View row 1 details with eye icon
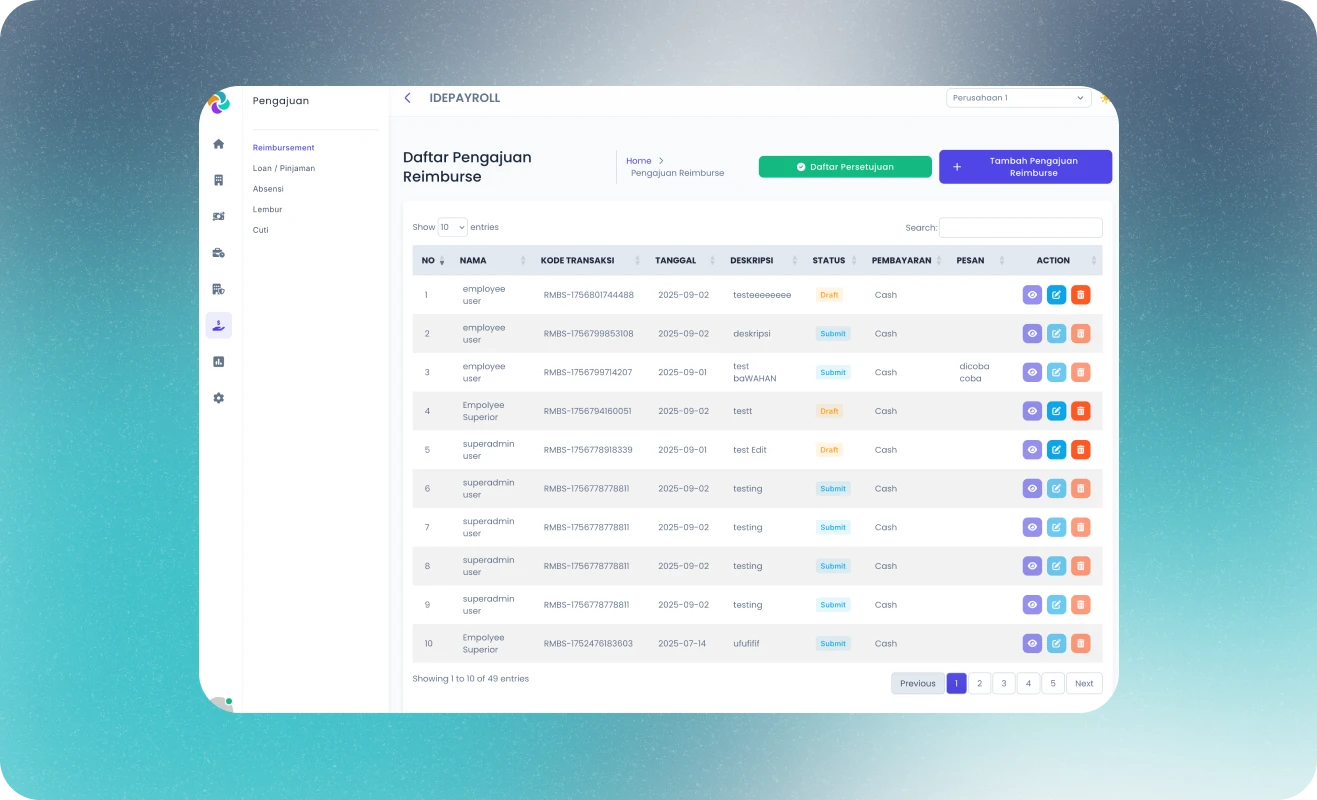This screenshot has height=800, width=1317. coord(1032,295)
